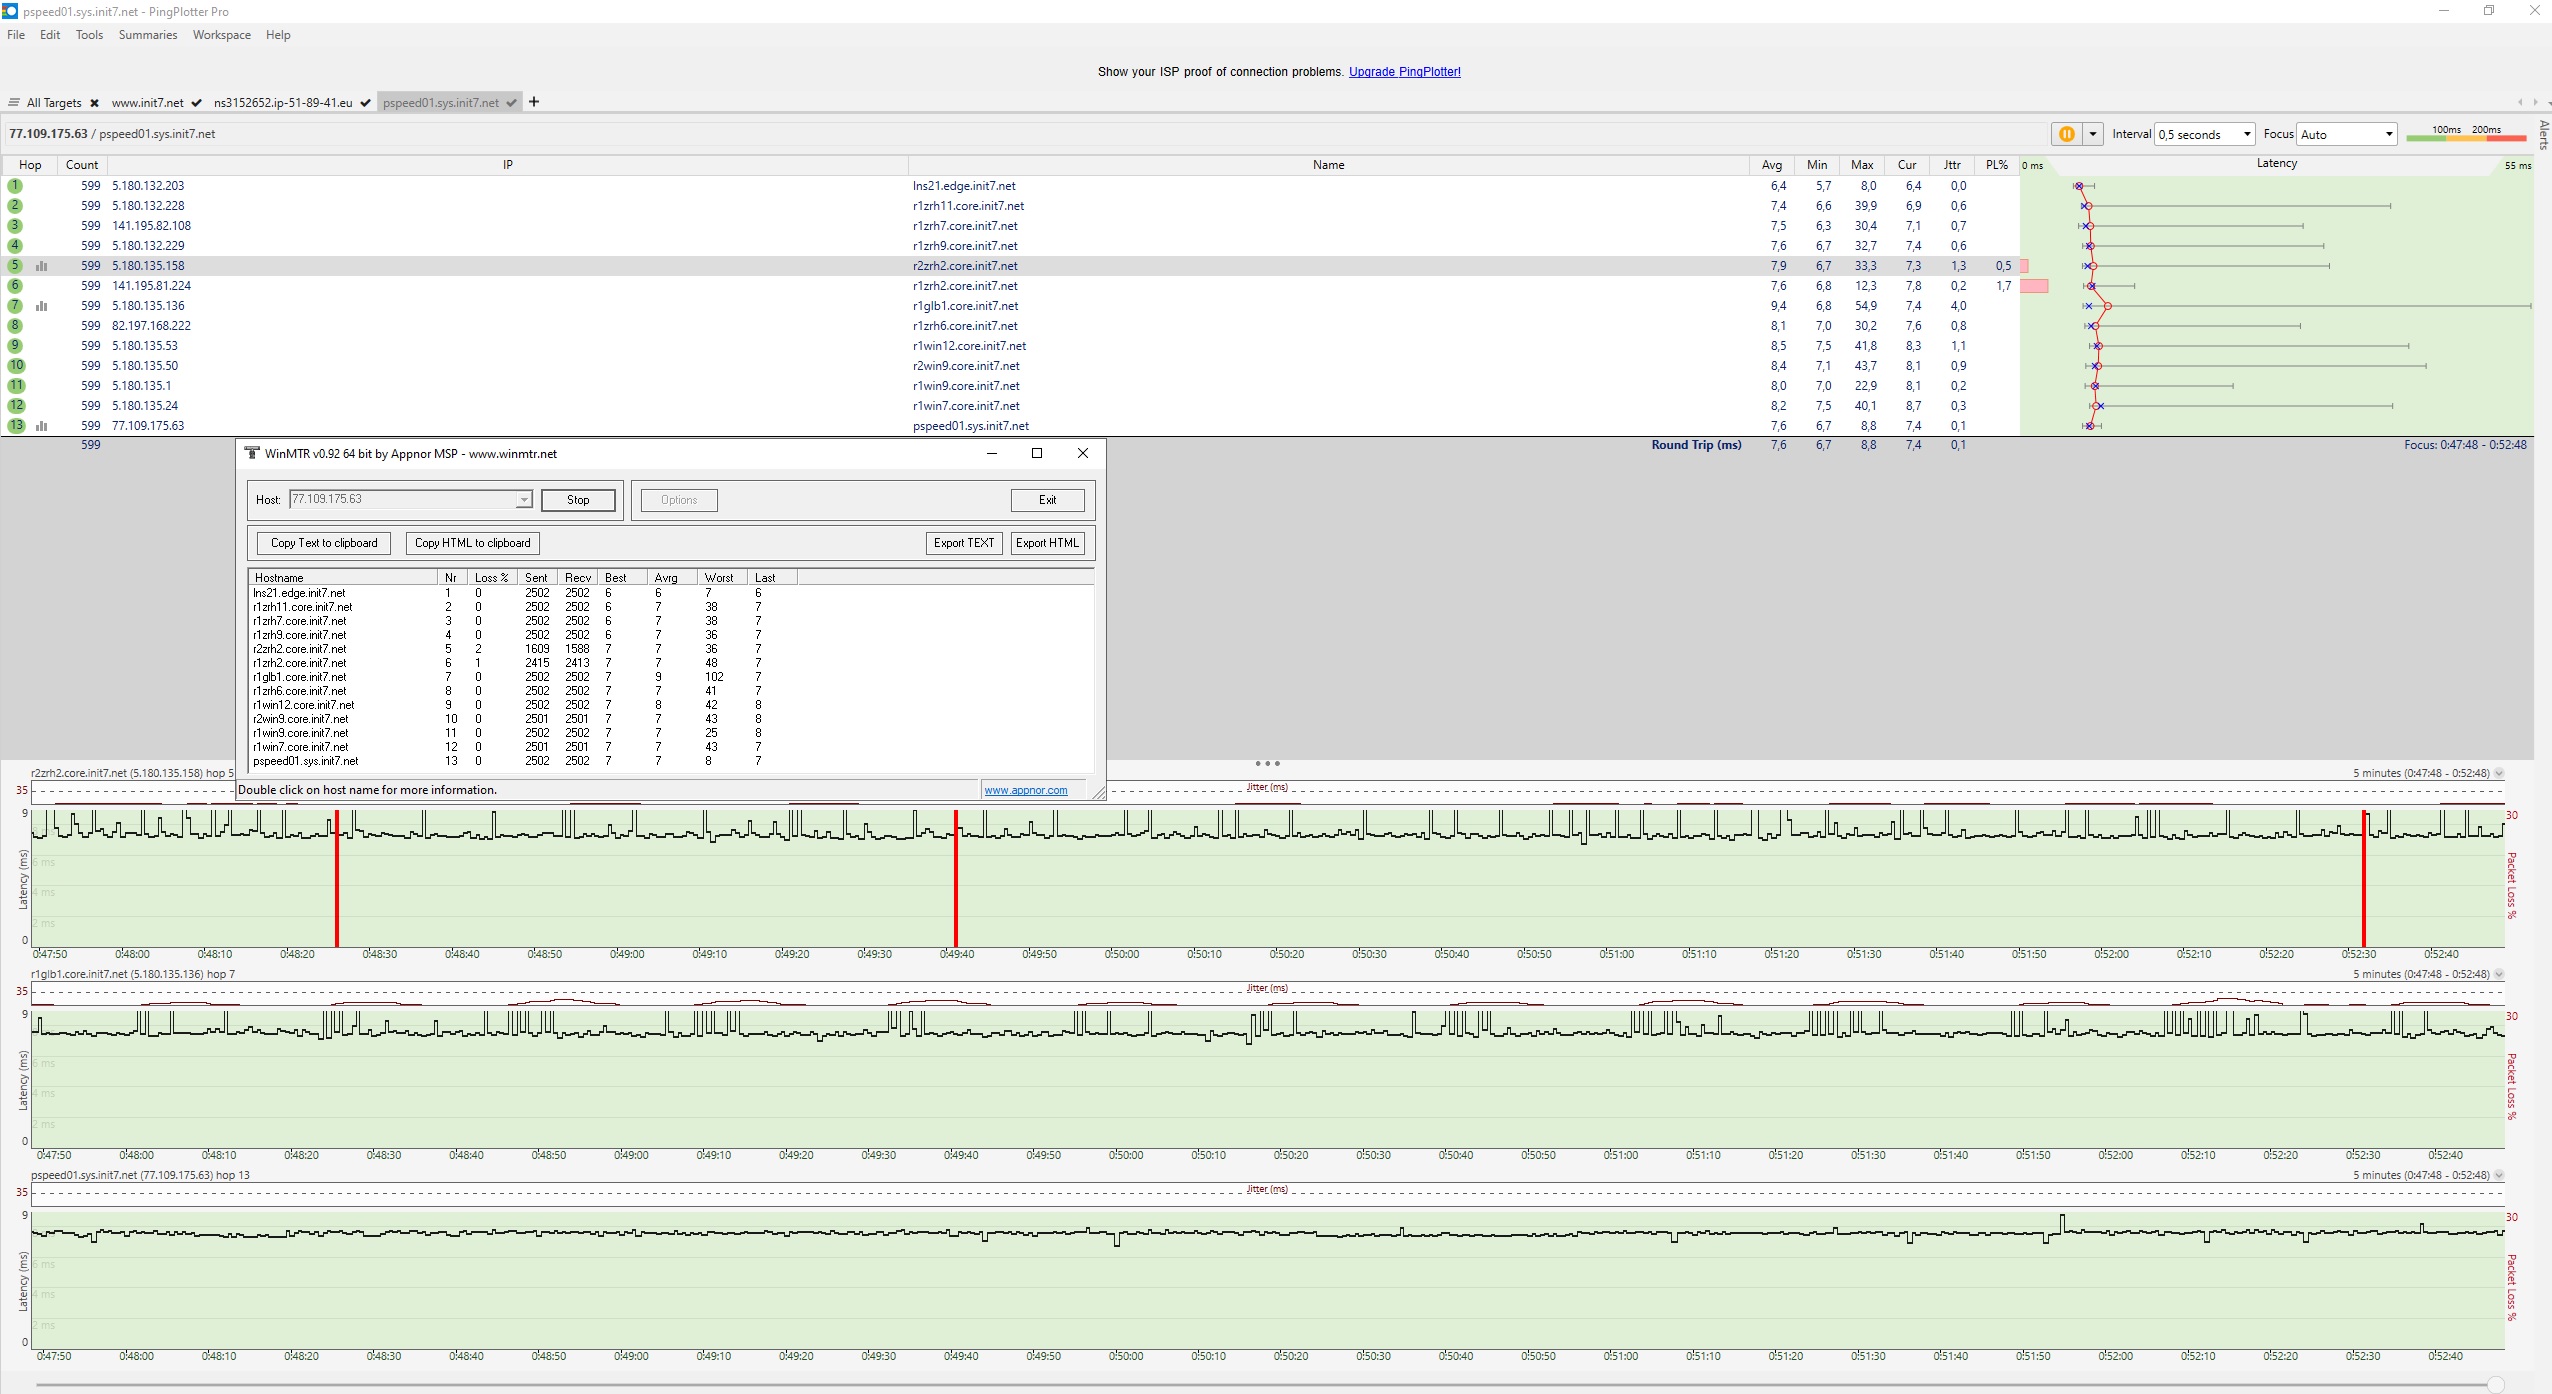Select the hop 11 green circle
The image size is (2552, 1394).
click(x=16, y=386)
